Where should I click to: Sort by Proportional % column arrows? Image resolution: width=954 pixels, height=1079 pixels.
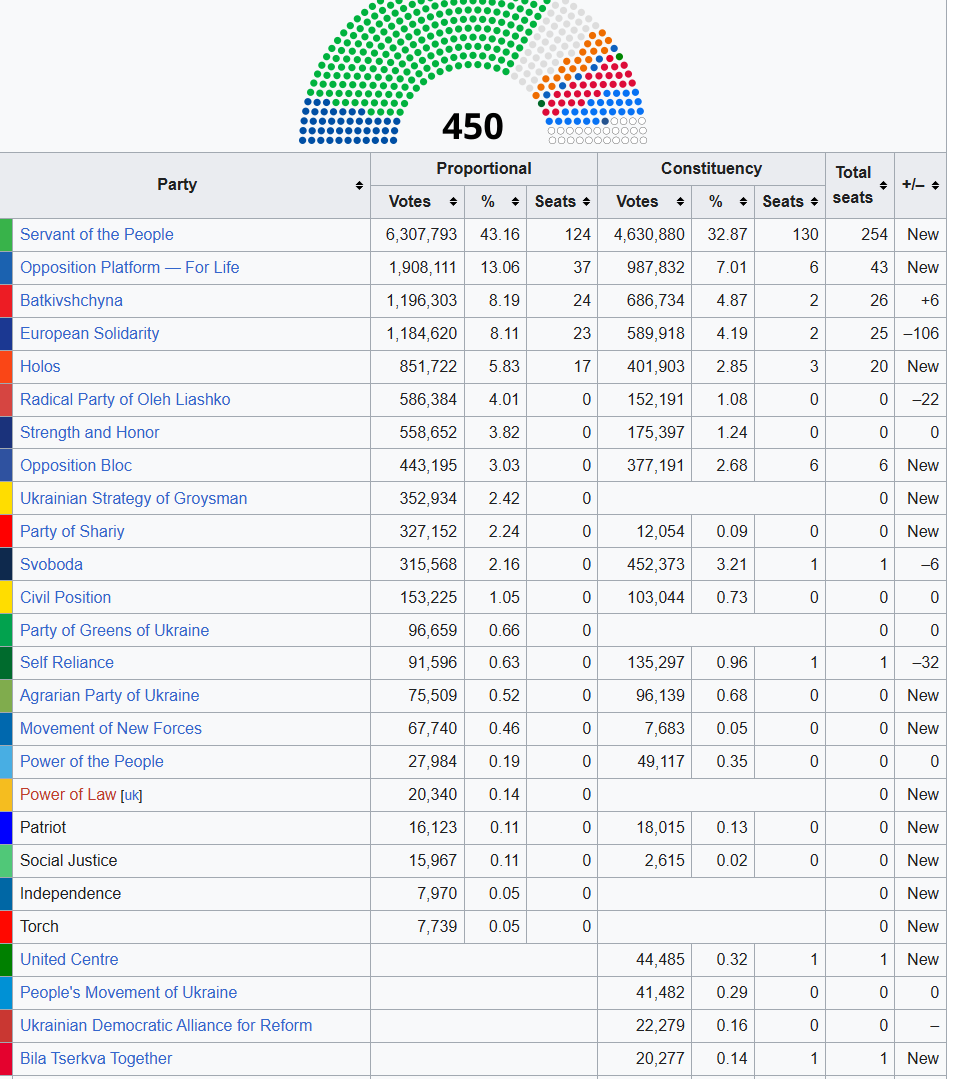pyautogui.click(x=515, y=202)
